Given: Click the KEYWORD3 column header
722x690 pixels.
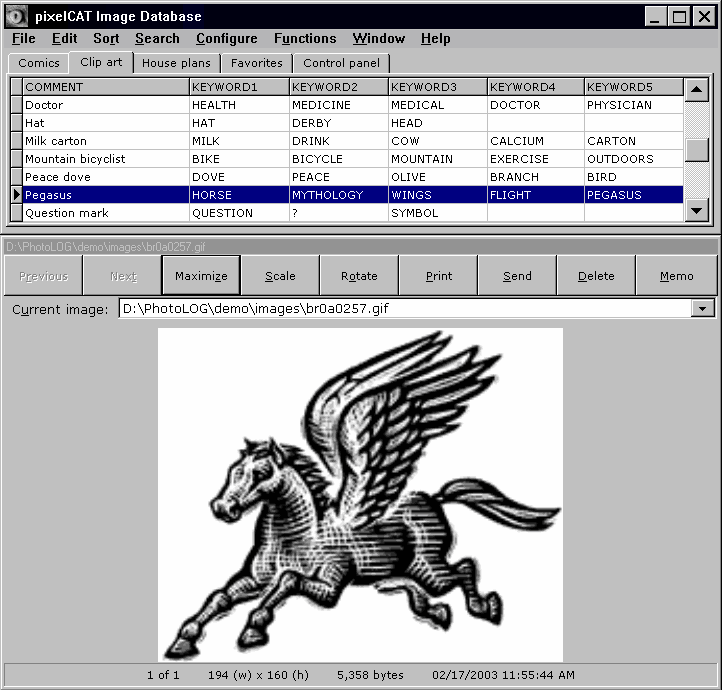Looking at the screenshot, I should pyautogui.click(x=438, y=87).
